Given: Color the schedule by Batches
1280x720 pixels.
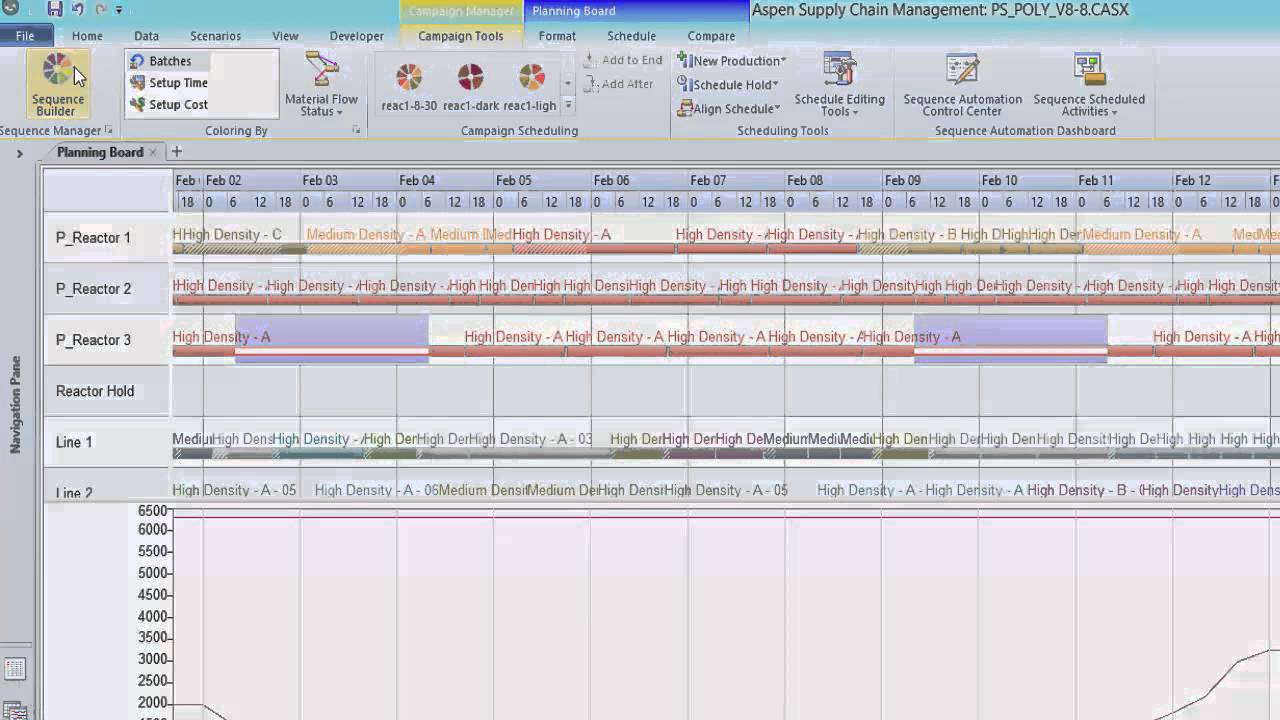Looking at the screenshot, I should click(x=169, y=61).
